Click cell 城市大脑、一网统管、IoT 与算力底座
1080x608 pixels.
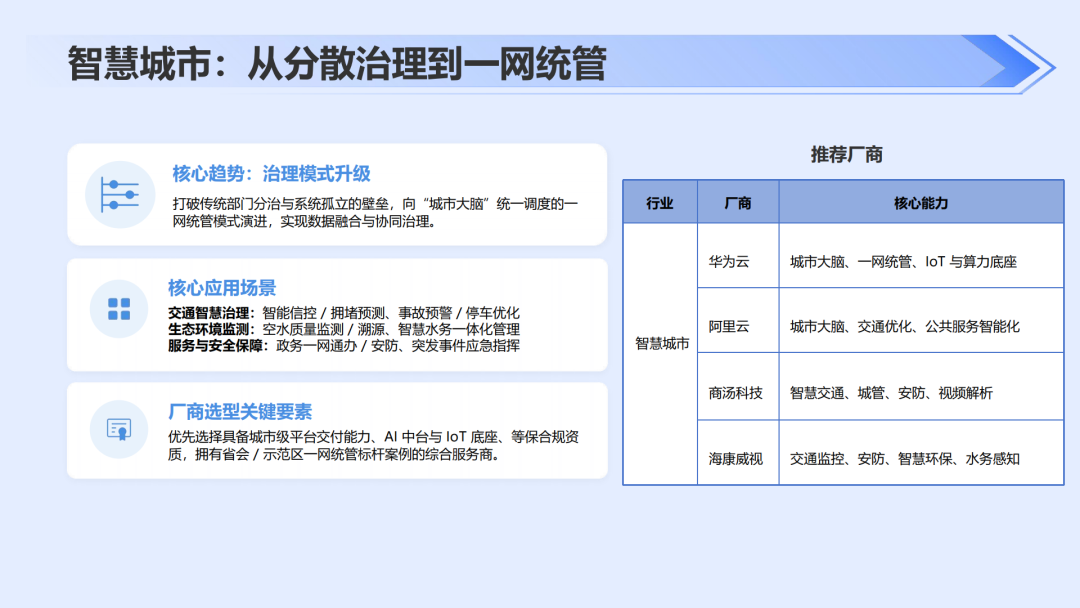[x=921, y=255]
